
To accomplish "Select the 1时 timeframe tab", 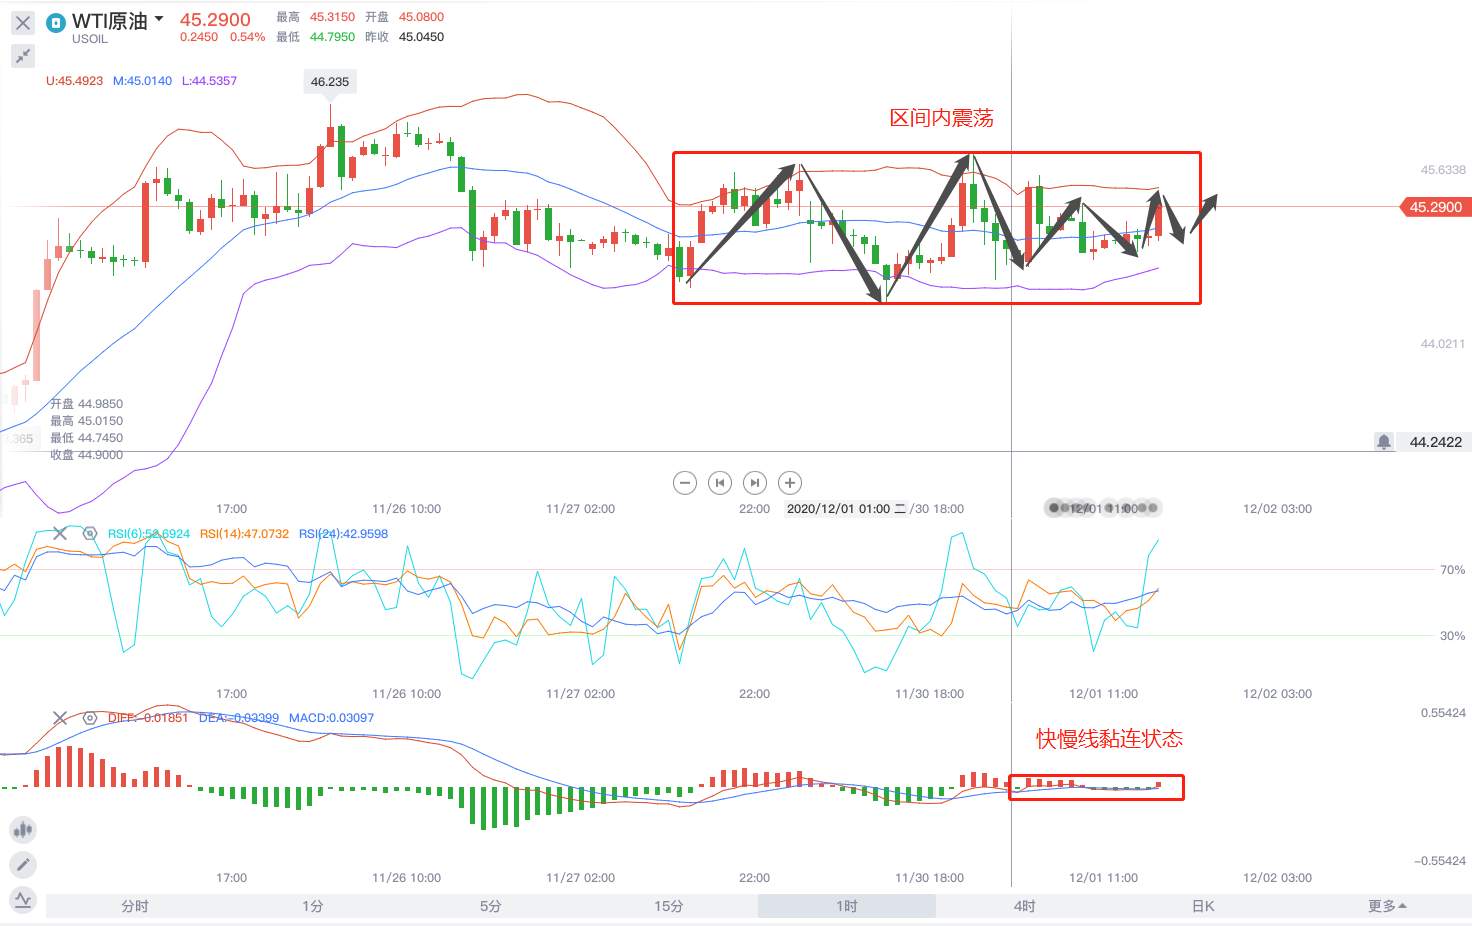I will click(847, 906).
